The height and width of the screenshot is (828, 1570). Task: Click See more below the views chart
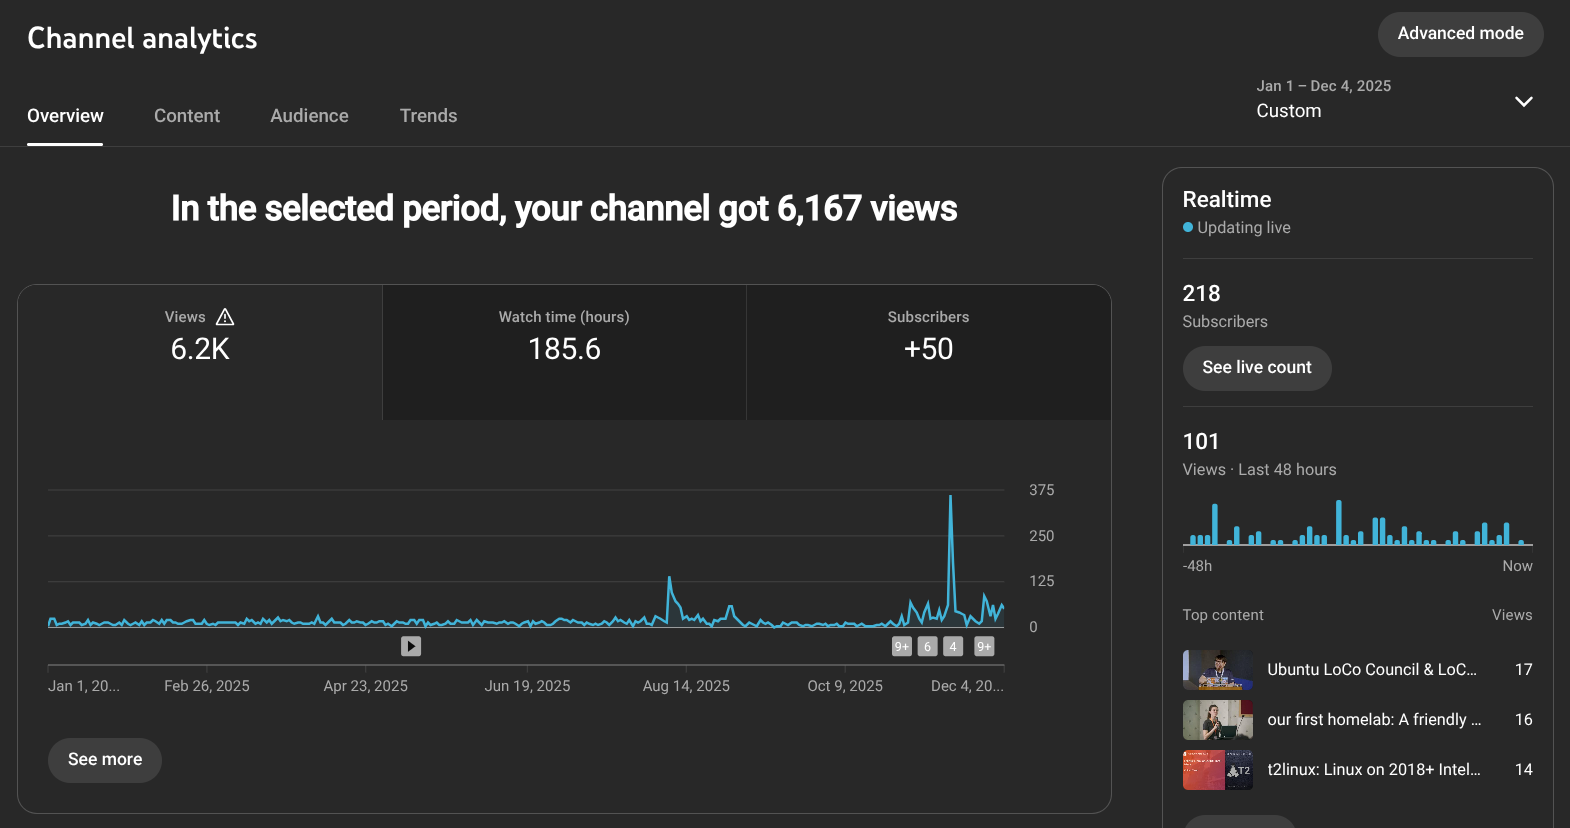[x=105, y=760]
